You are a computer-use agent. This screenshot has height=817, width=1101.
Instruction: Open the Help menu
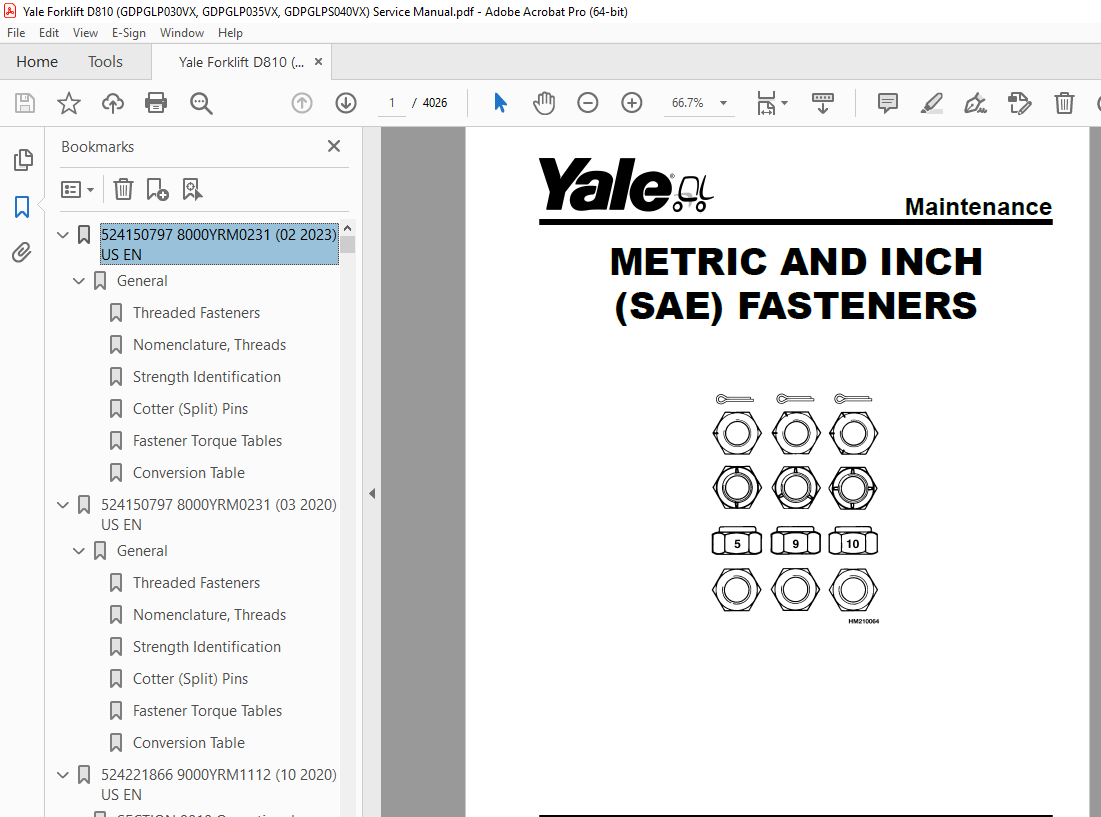point(230,33)
